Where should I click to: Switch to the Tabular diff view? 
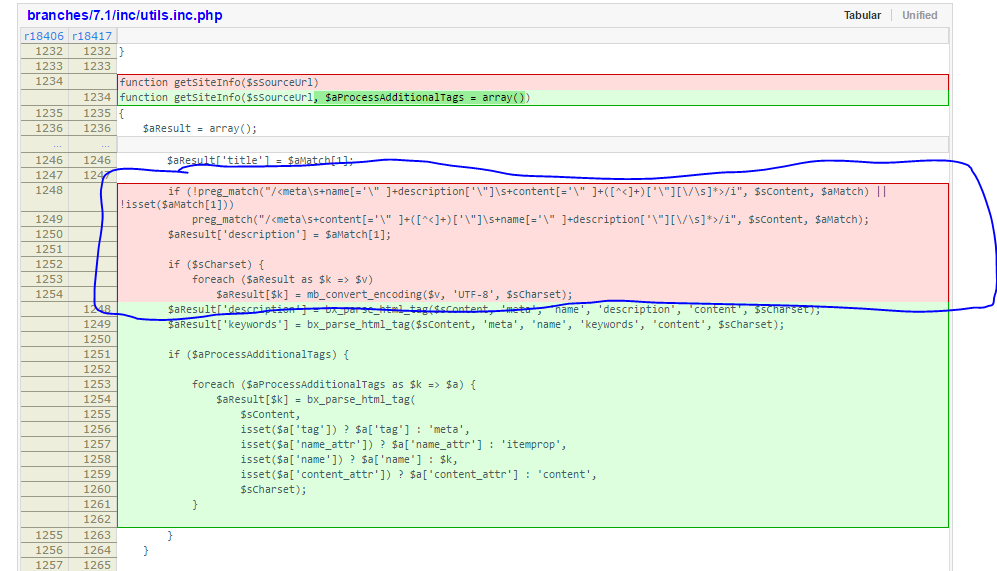click(x=862, y=15)
